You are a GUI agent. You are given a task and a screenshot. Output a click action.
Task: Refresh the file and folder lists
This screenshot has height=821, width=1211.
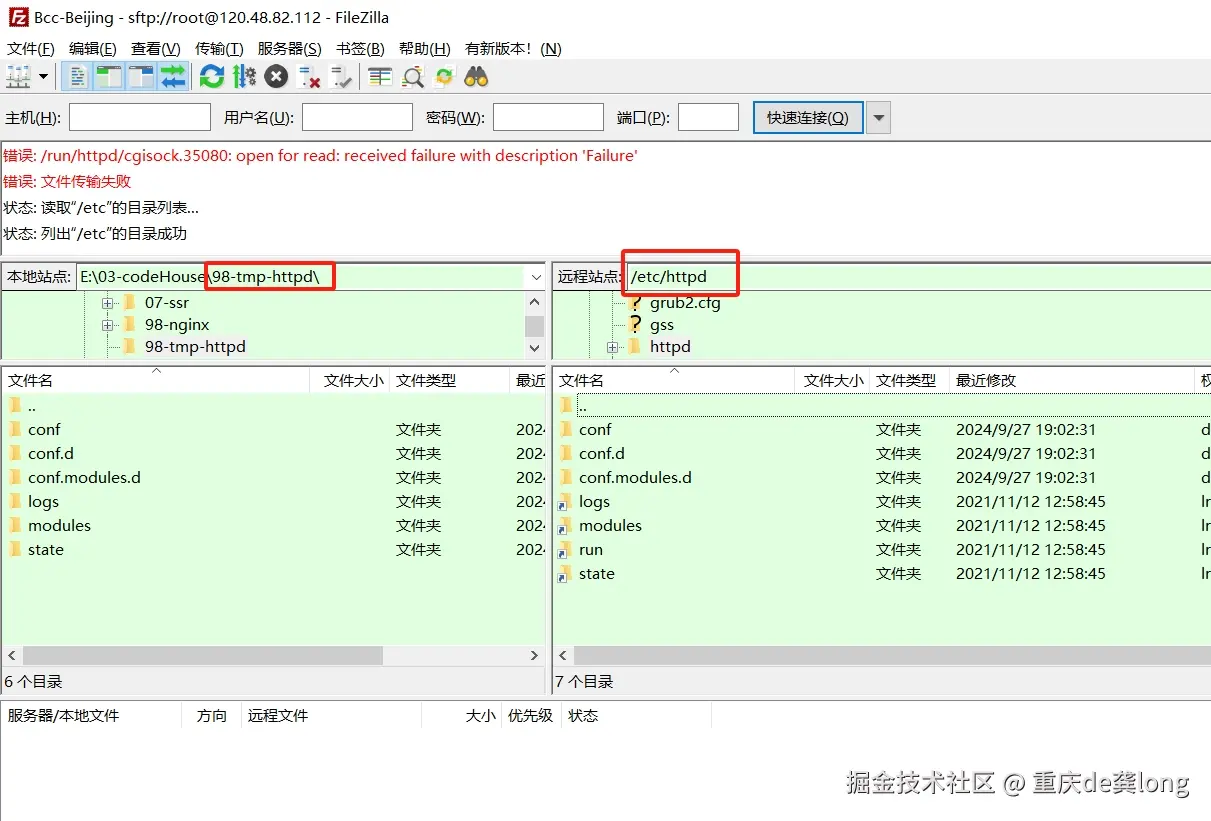211,76
